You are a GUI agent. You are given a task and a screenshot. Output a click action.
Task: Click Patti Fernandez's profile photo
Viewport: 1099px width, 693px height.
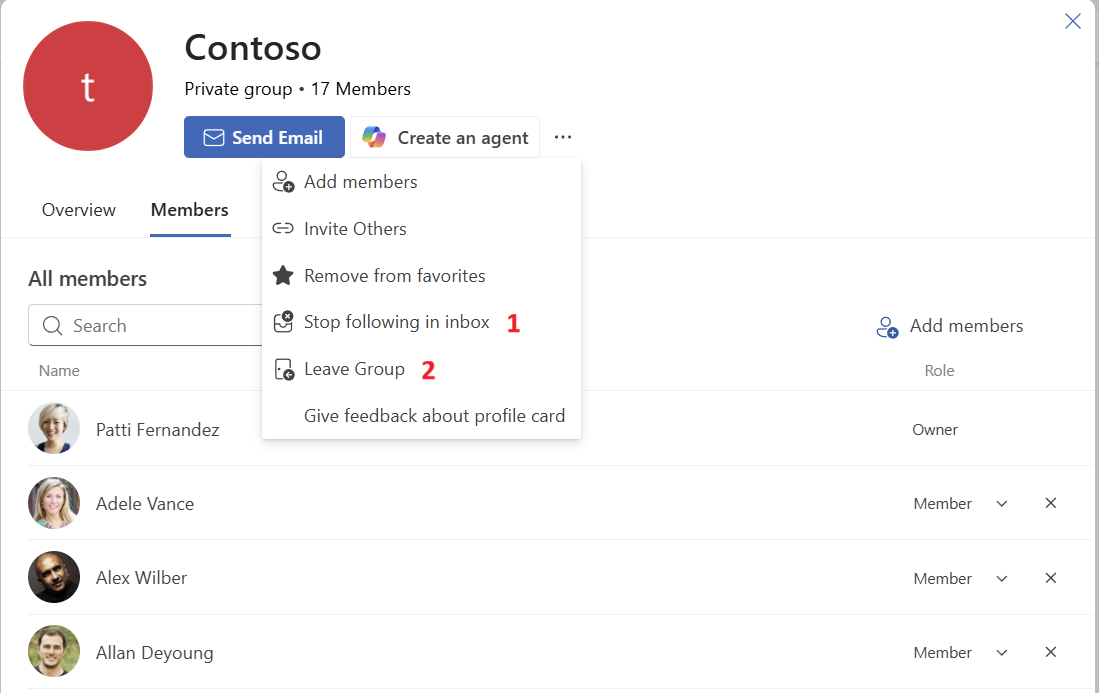[x=54, y=429]
